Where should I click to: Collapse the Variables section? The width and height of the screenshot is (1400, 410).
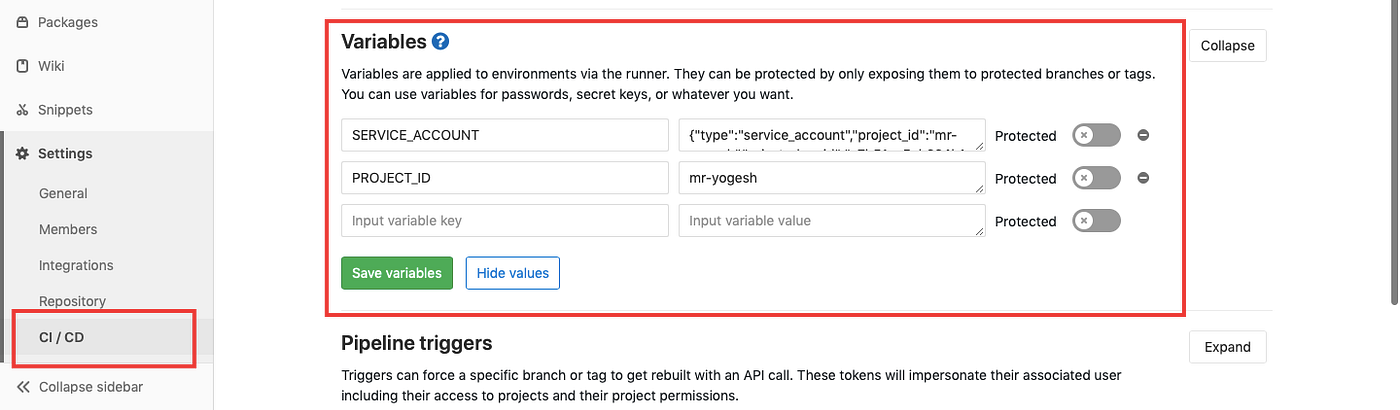[1227, 46]
